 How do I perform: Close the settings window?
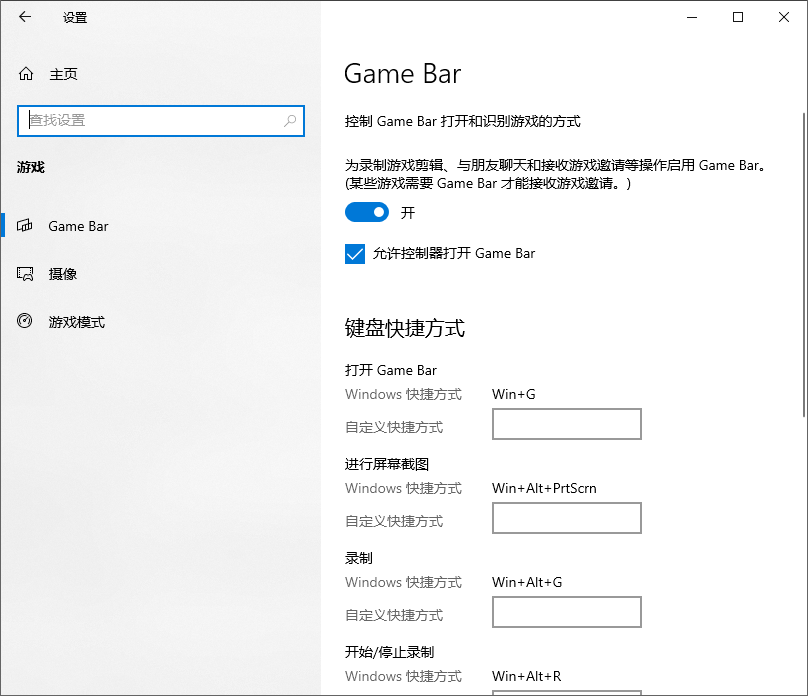click(x=784, y=17)
